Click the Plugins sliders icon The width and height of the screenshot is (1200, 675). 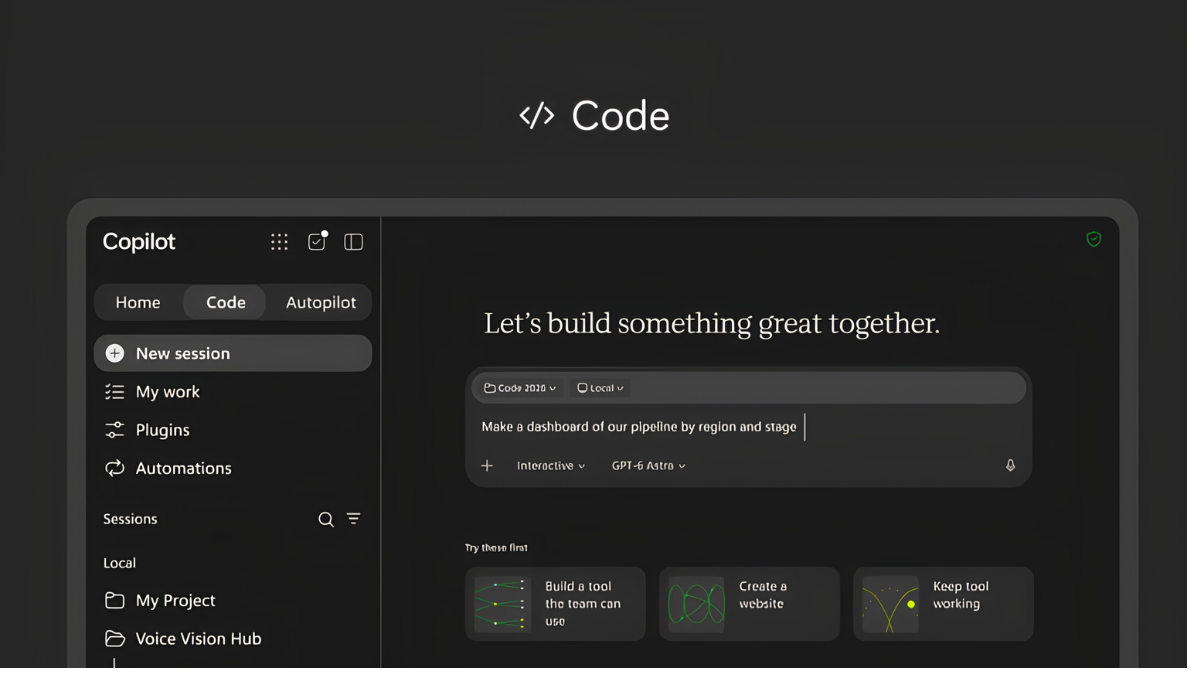click(x=115, y=430)
